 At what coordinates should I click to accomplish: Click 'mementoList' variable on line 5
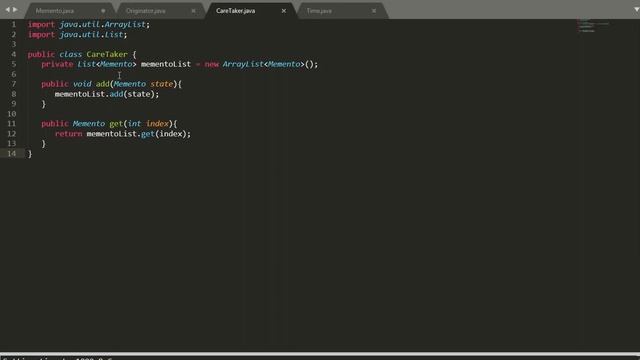pos(166,64)
